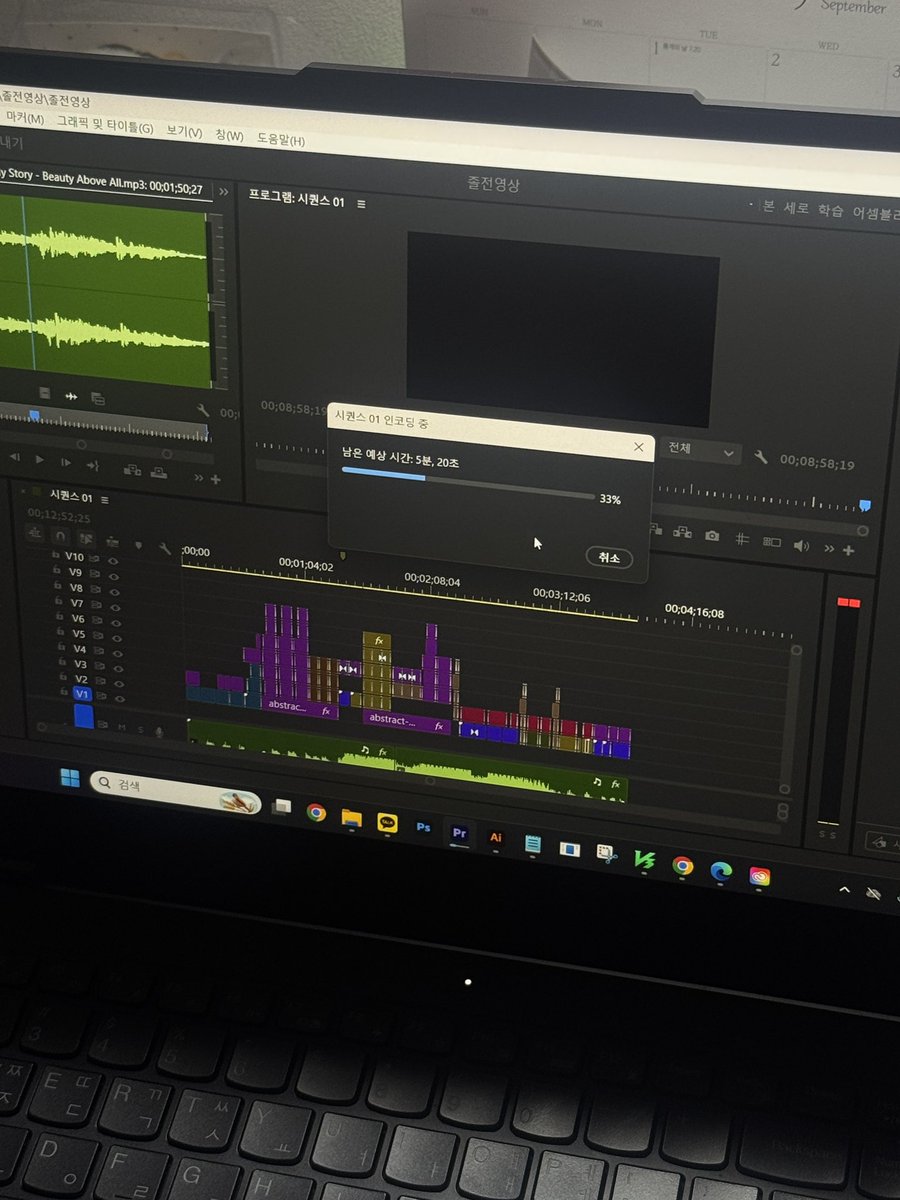Viewport: 900px width, 1200px height.
Task: Click the encoding progress bar at 33%
Action: click(x=468, y=483)
